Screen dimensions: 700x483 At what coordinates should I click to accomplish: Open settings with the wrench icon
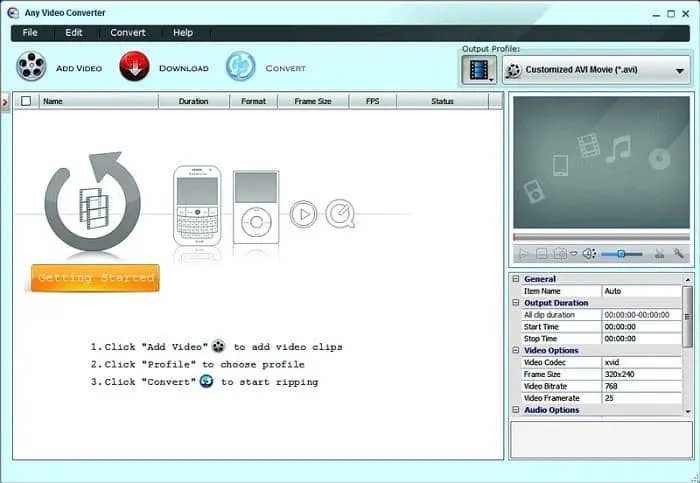click(x=679, y=255)
